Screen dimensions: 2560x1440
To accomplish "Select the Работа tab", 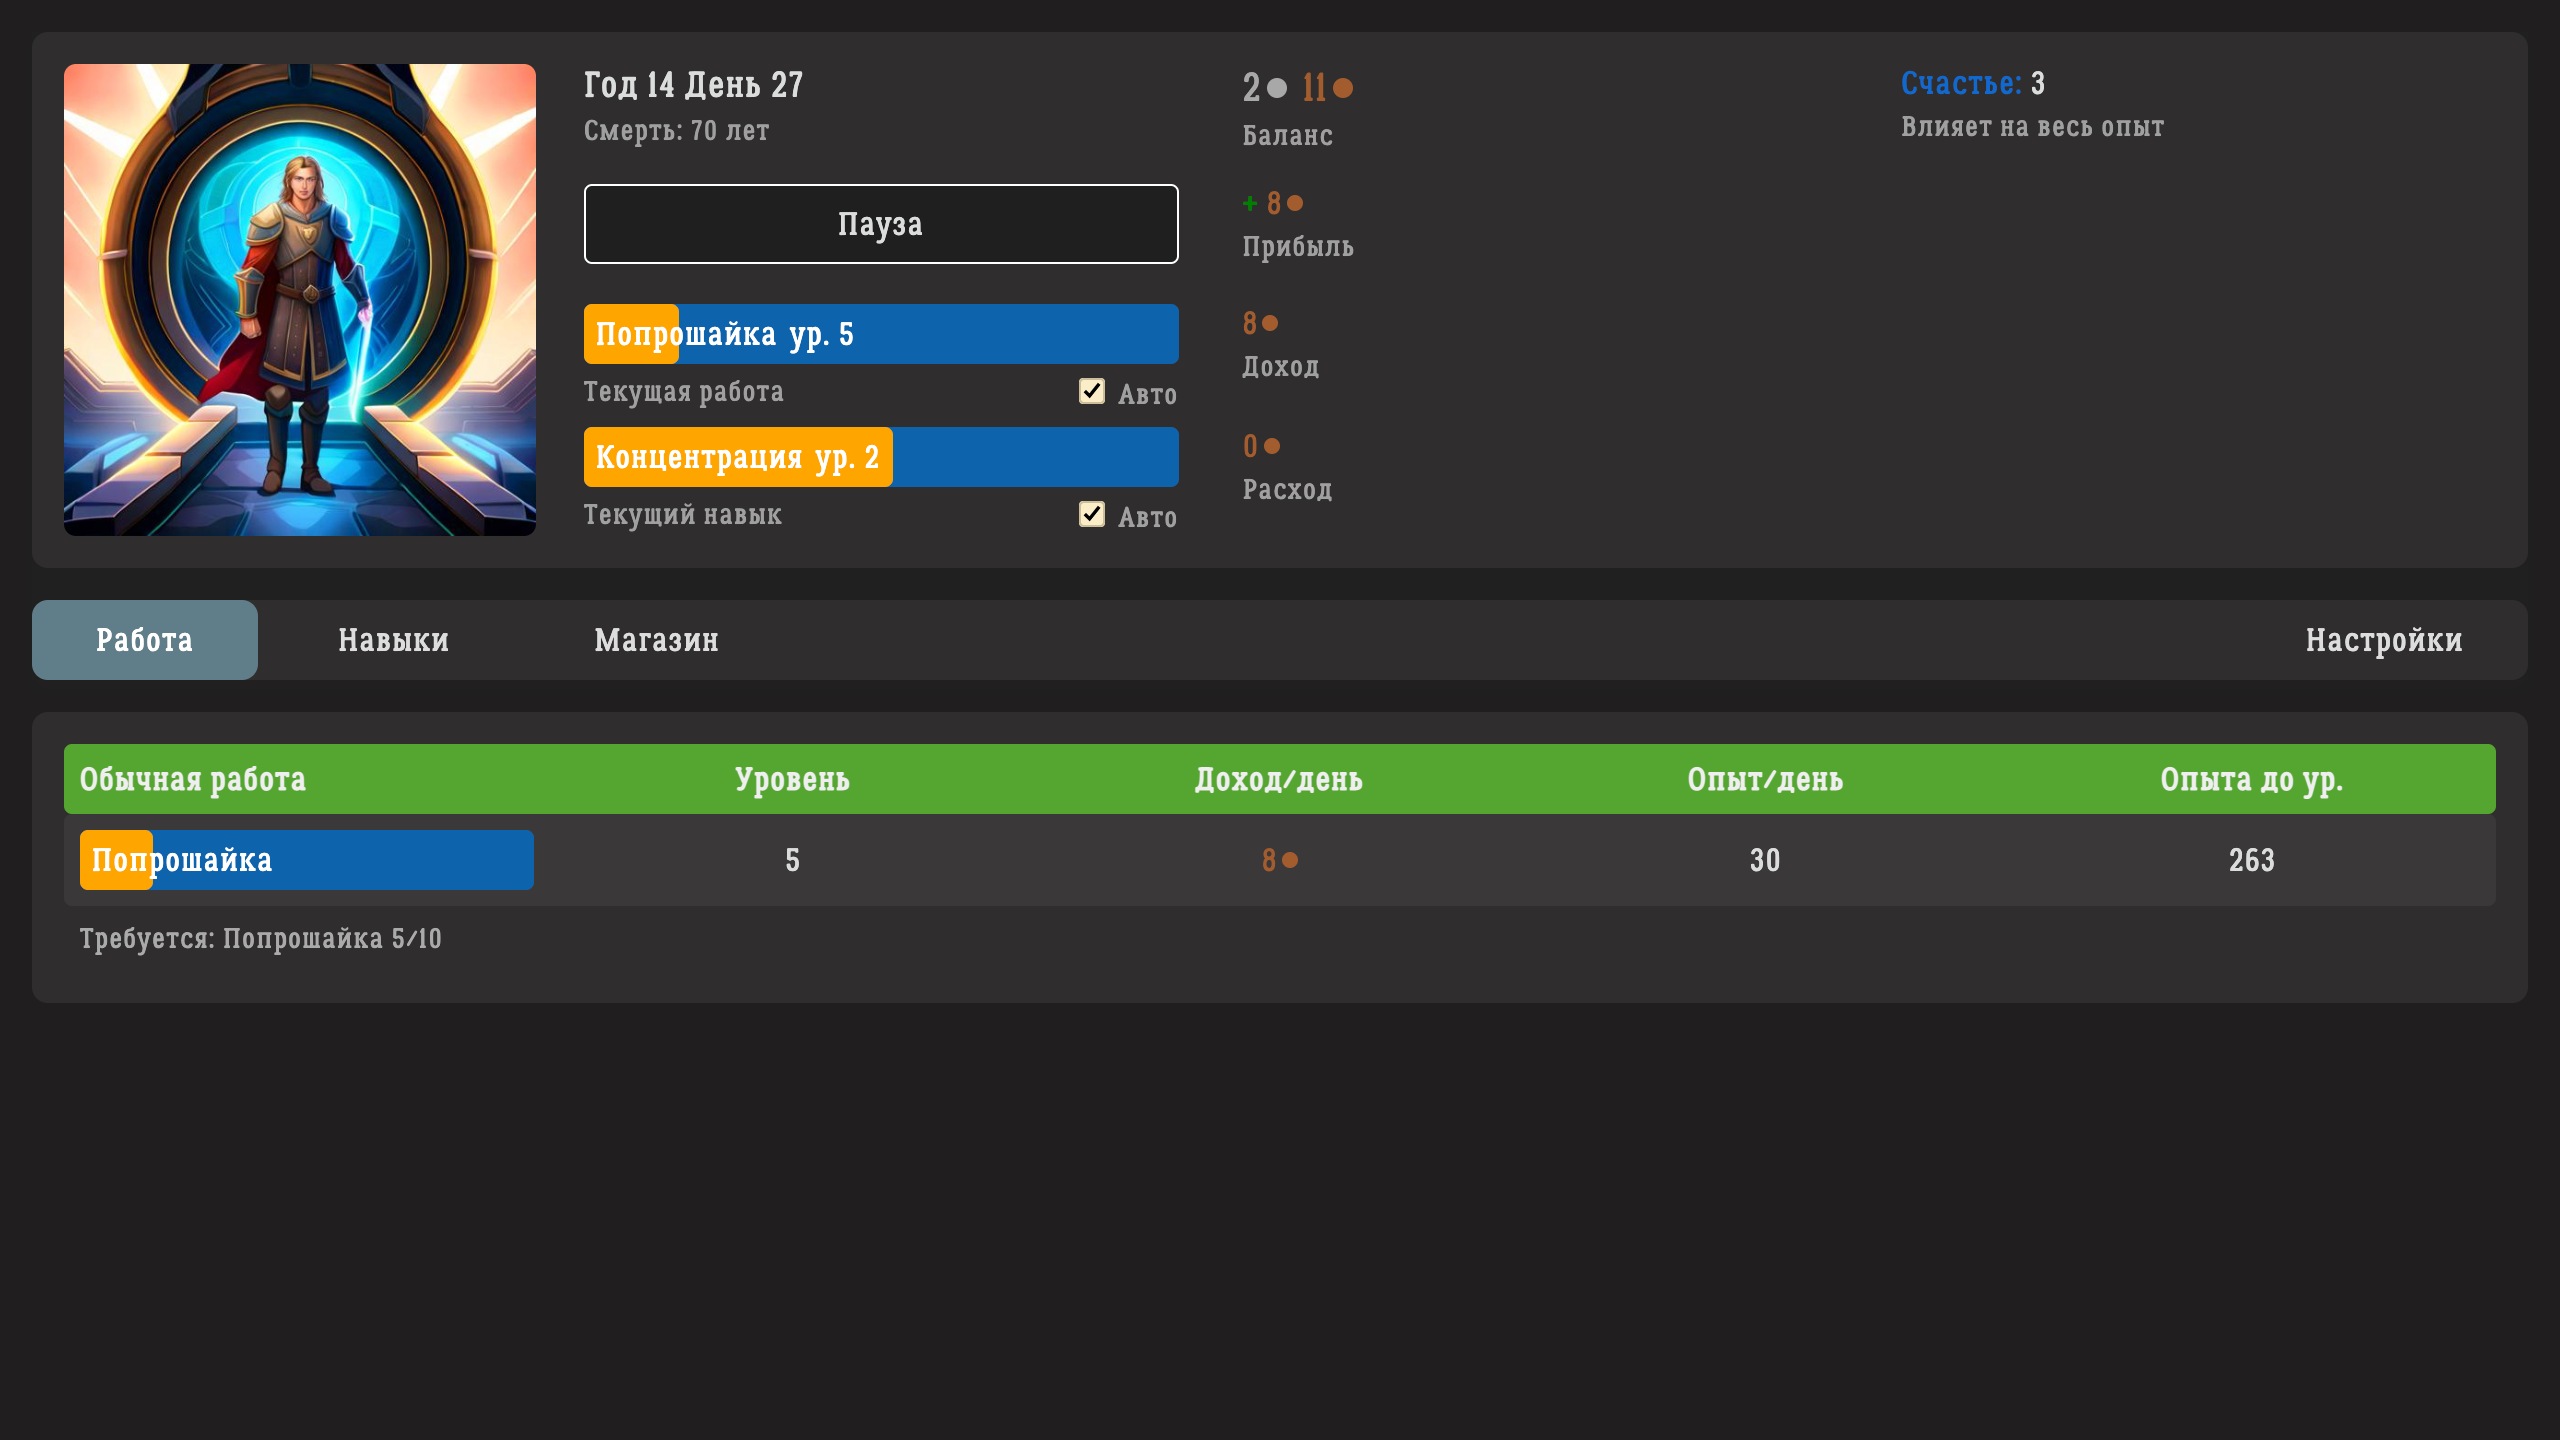I will point(144,640).
